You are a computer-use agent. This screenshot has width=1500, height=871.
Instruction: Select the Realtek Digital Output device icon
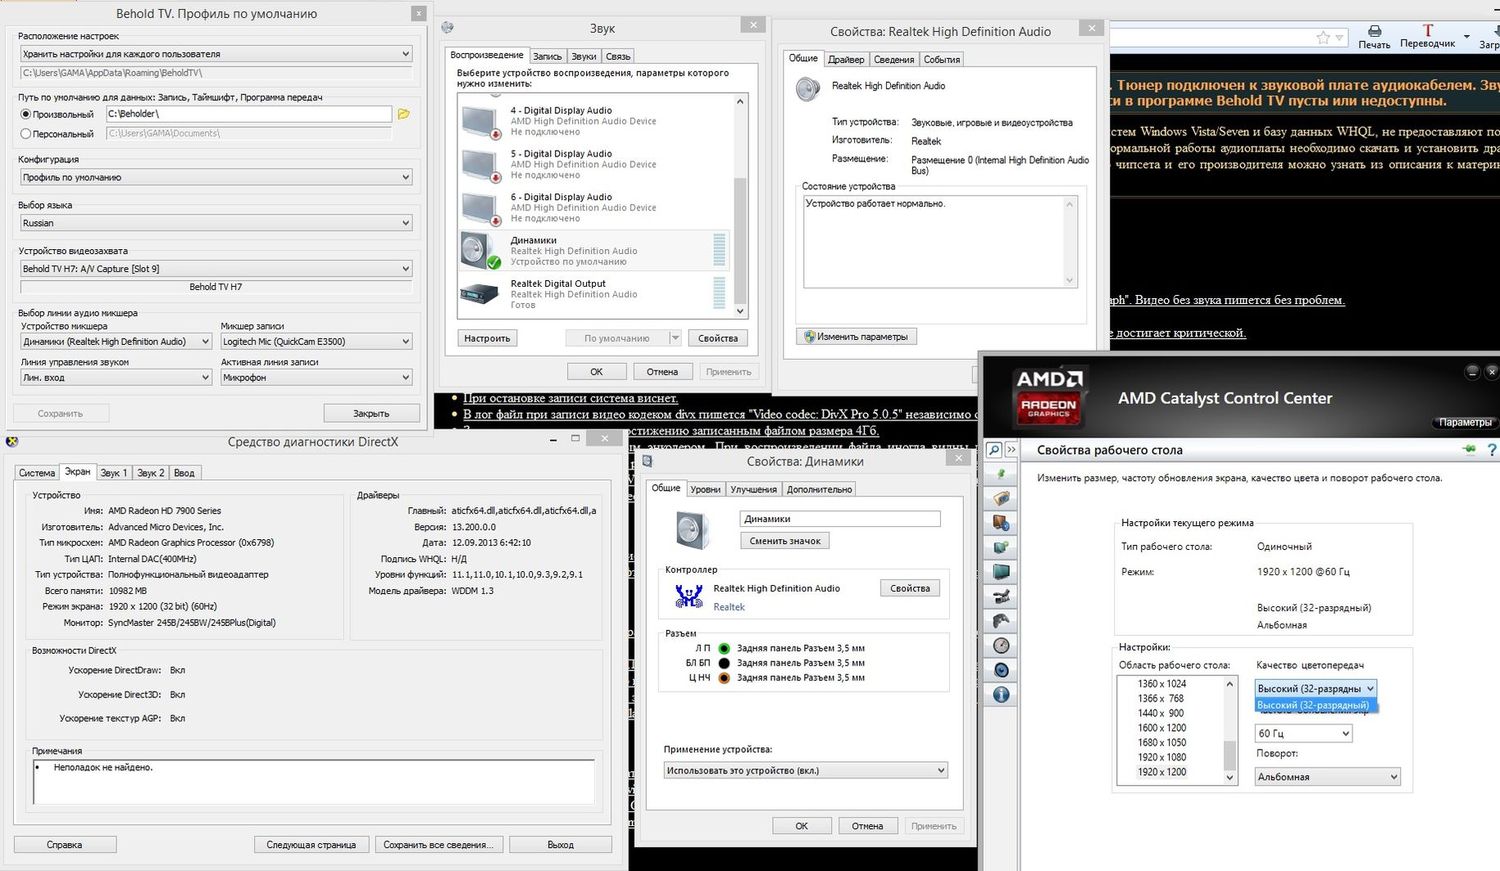click(479, 294)
